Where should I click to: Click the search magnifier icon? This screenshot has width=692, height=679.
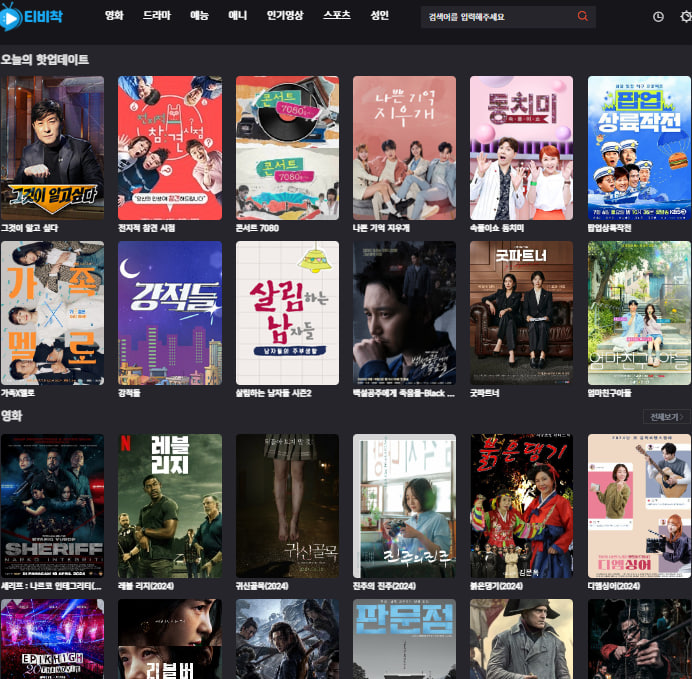point(583,16)
